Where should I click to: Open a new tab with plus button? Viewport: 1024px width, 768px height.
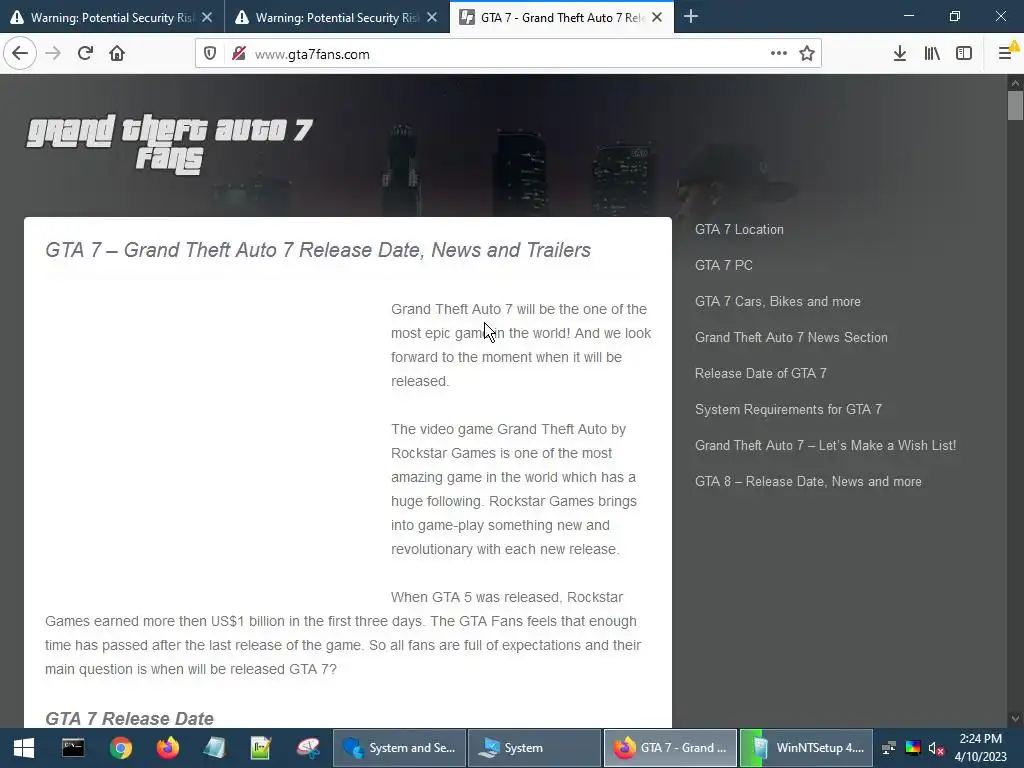click(690, 17)
